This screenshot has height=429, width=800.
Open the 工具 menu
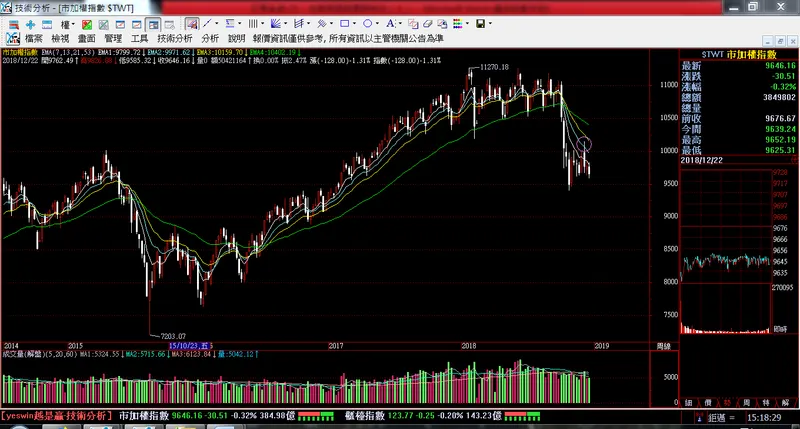tap(139, 39)
